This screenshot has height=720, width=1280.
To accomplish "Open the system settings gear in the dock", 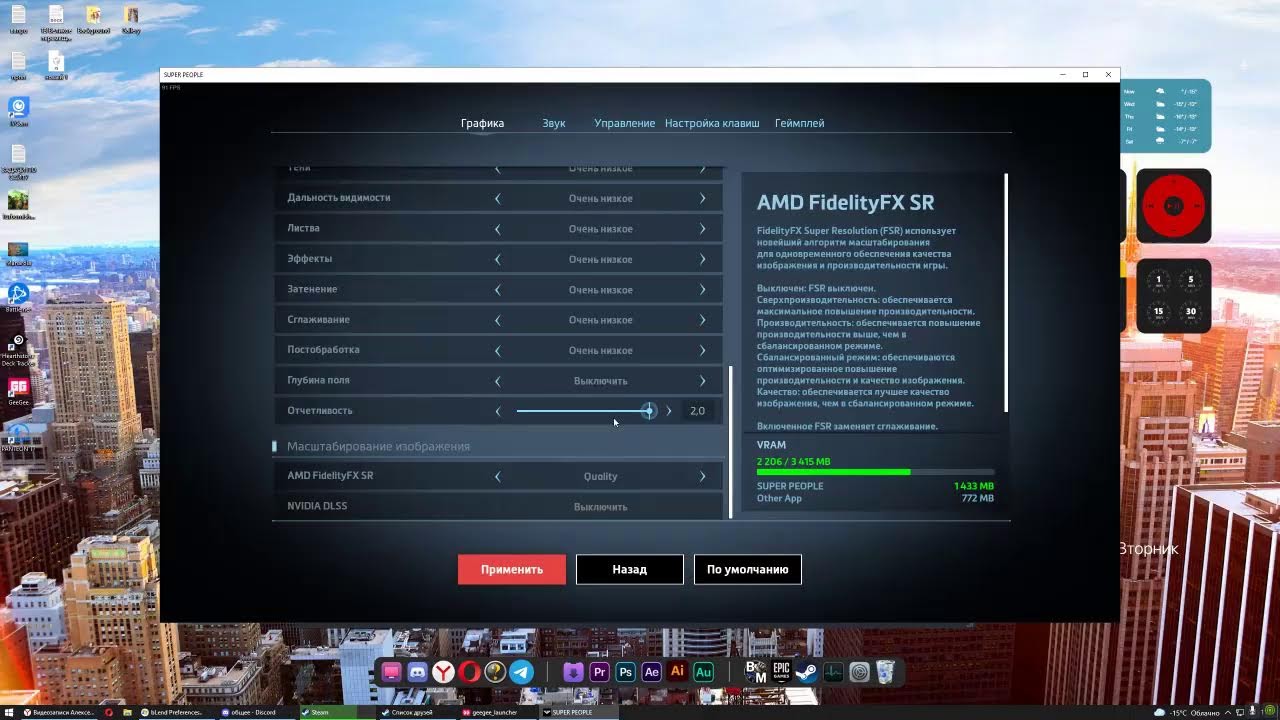I will 859,673.
